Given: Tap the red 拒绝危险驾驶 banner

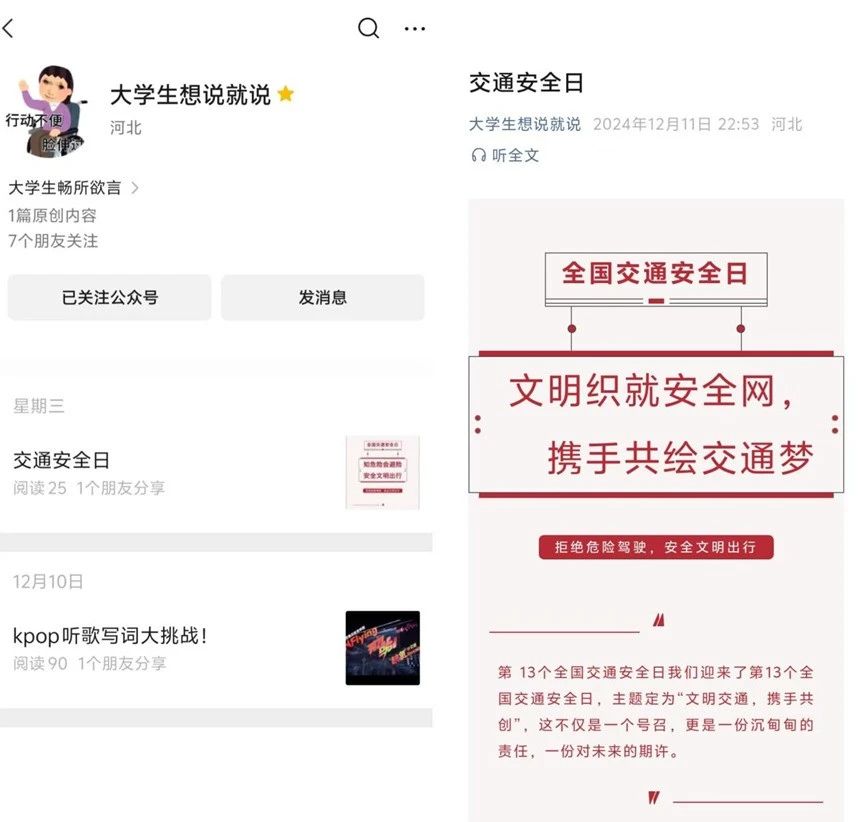Looking at the screenshot, I should pyautogui.click(x=656, y=547).
